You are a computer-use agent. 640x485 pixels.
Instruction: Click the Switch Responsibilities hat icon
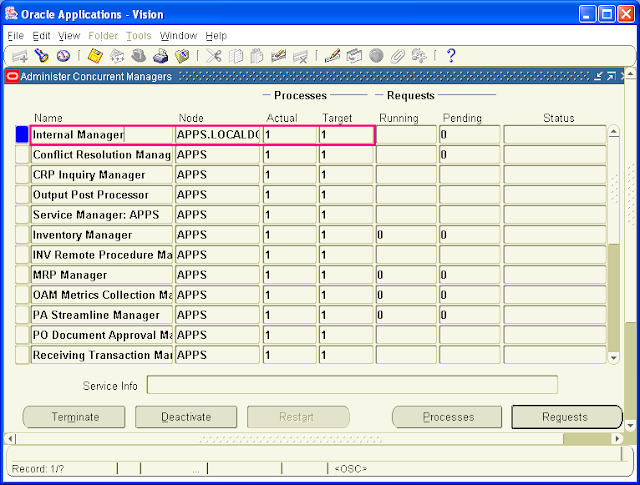click(139, 56)
